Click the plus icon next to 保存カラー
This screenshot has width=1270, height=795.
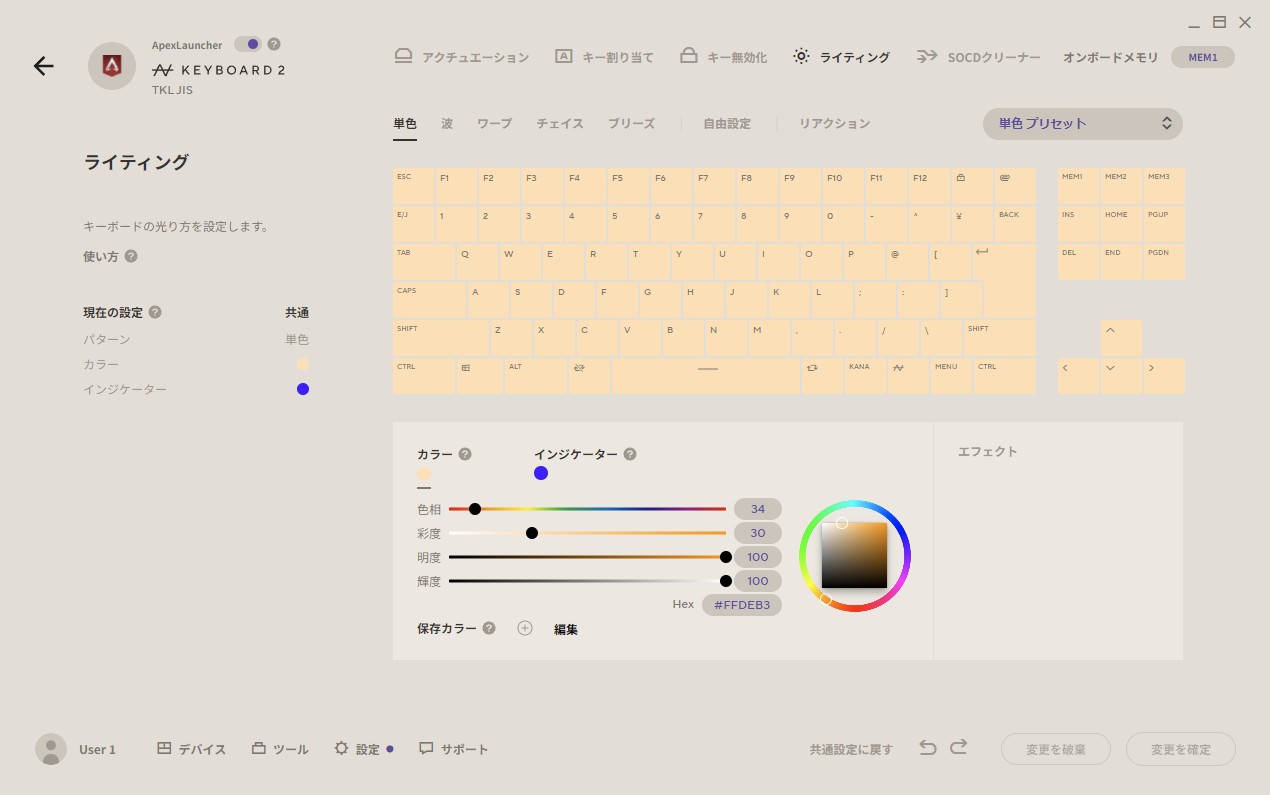[524, 628]
